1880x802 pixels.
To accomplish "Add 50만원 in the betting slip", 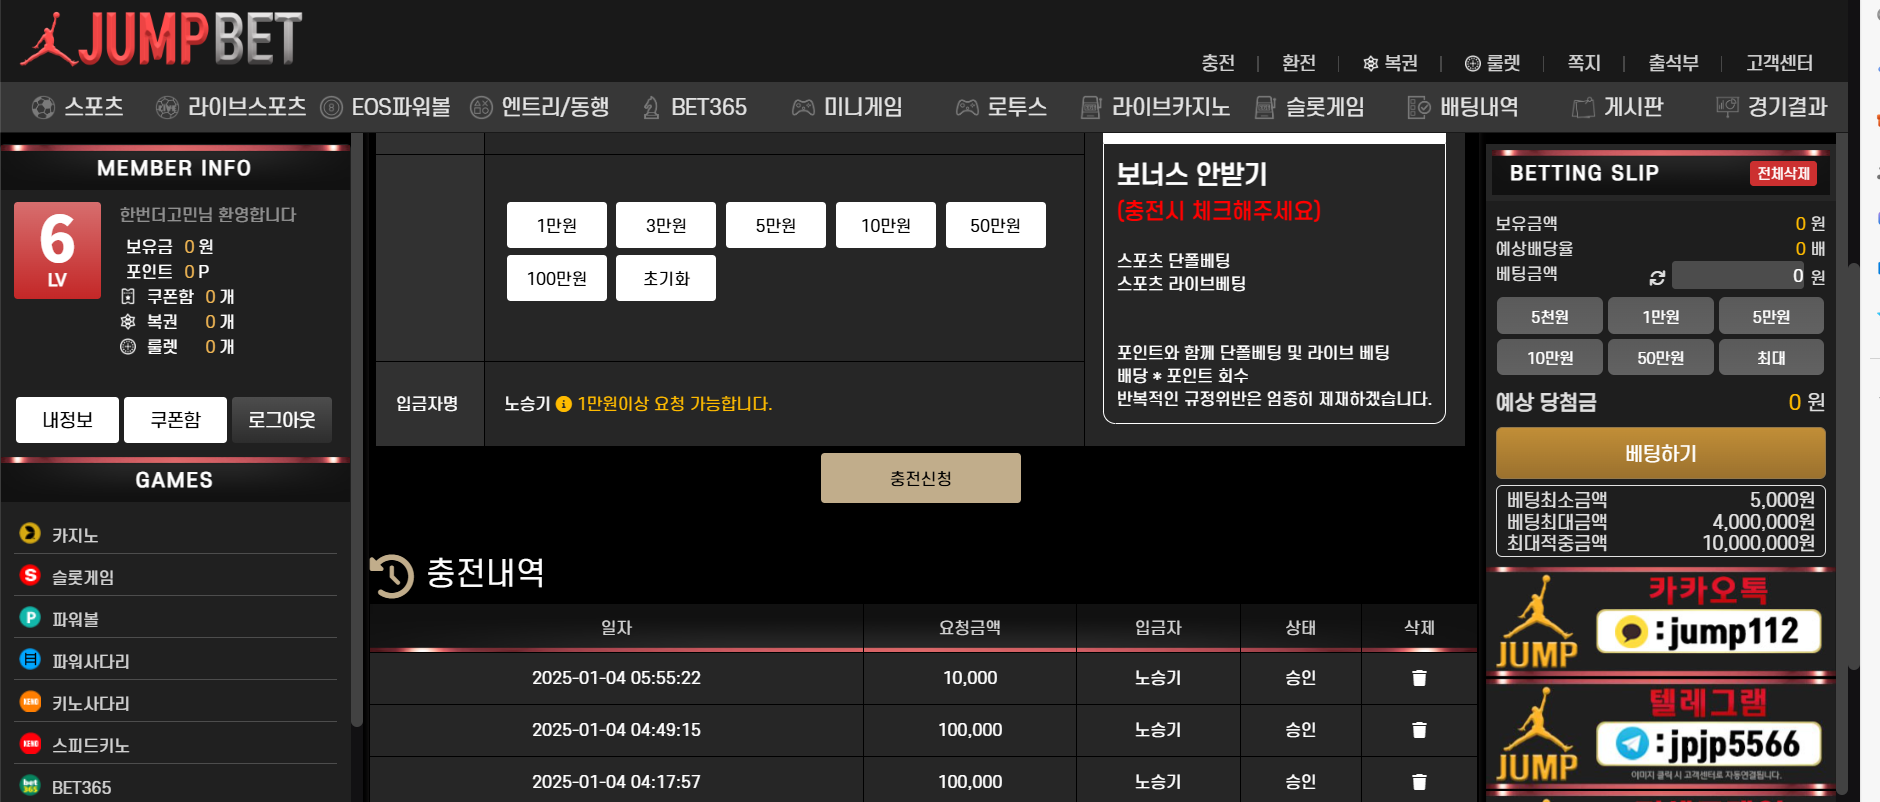I will point(1661,357).
